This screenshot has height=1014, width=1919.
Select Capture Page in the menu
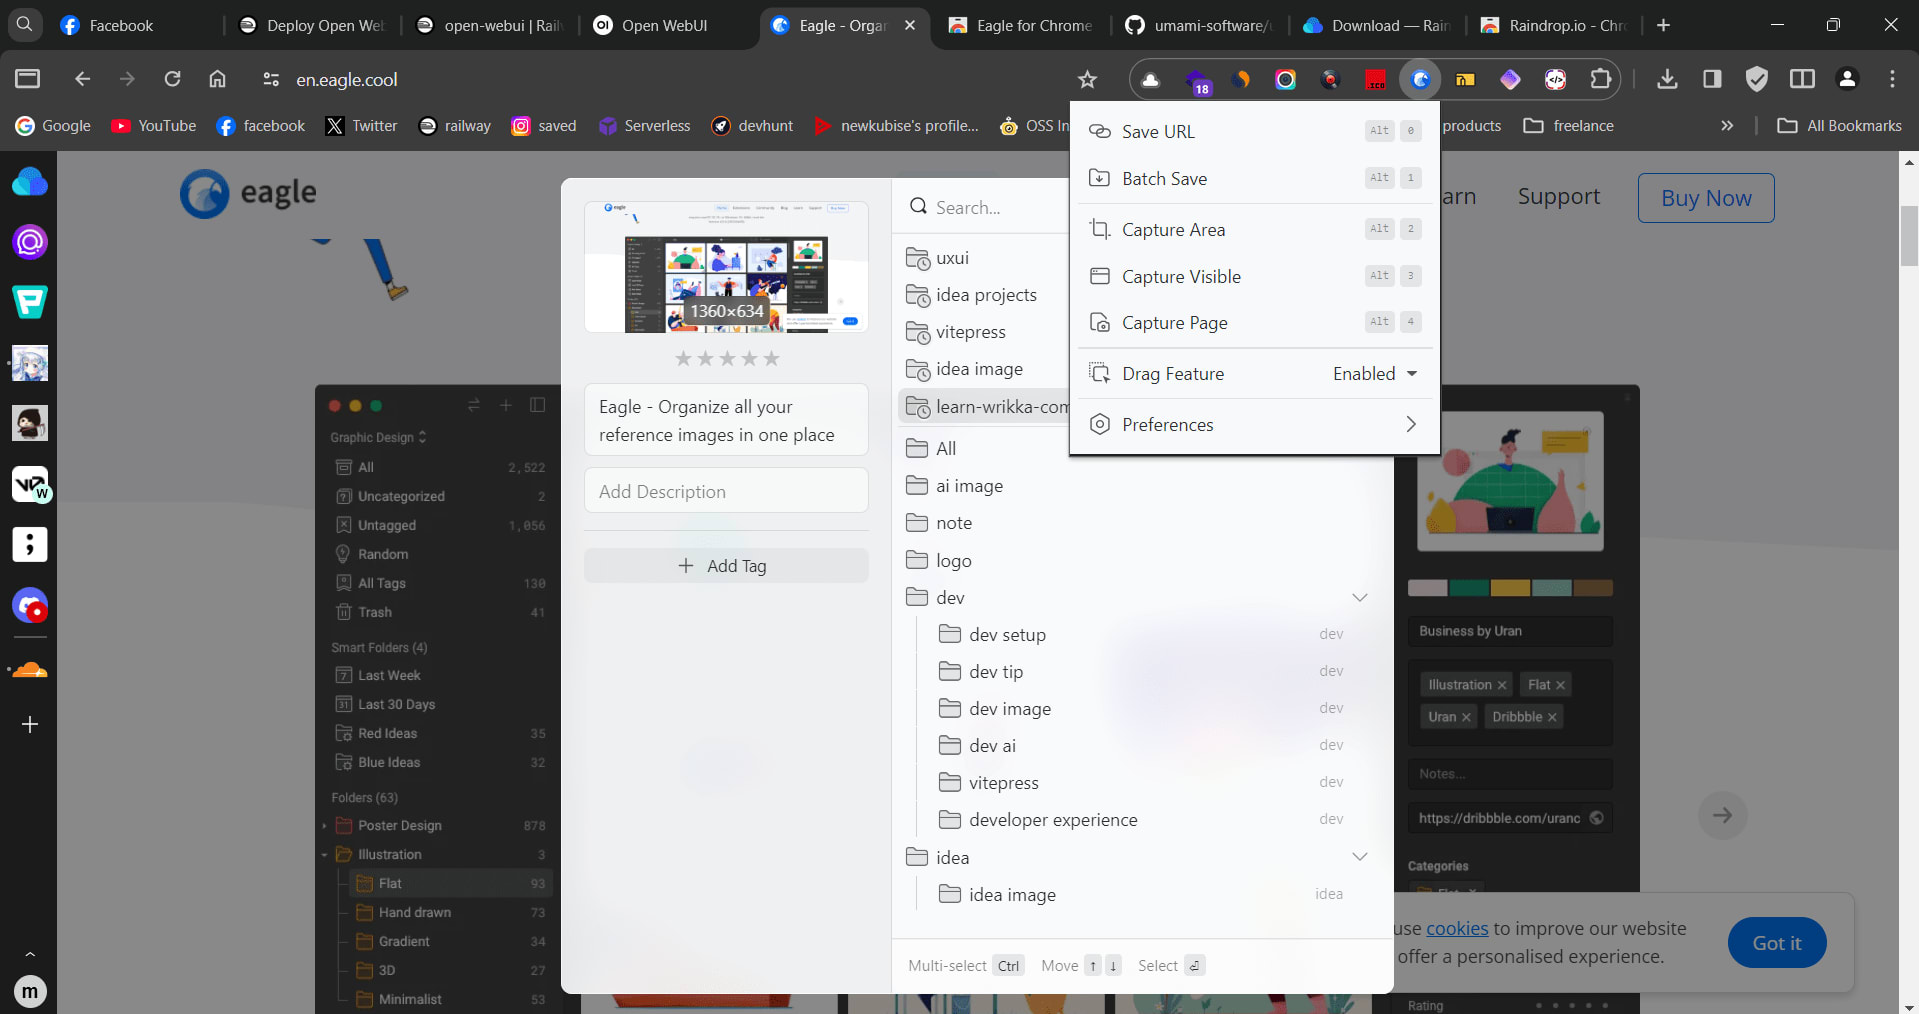pos(1255,323)
